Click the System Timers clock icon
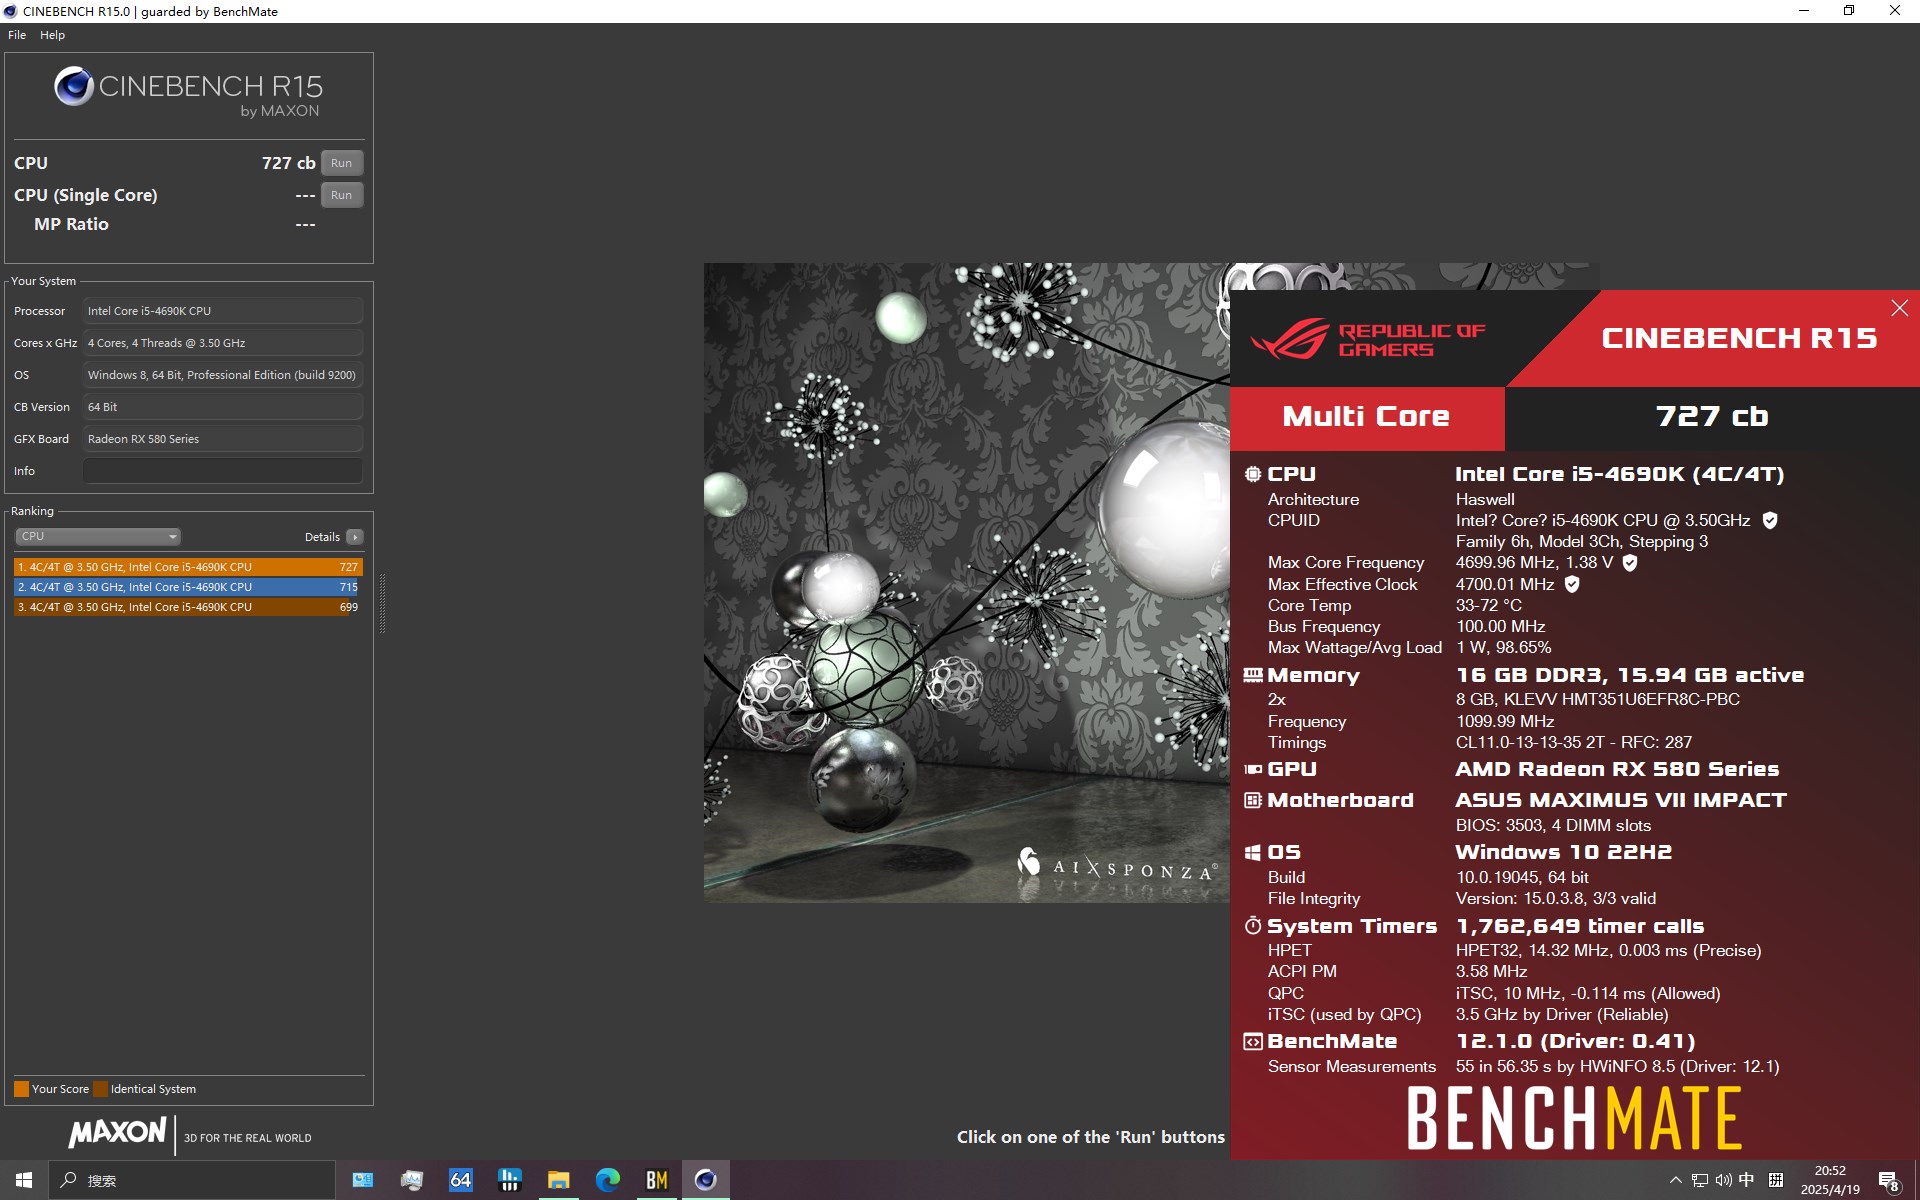This screenshot has height=1200, width=1920. point(1252,926)
